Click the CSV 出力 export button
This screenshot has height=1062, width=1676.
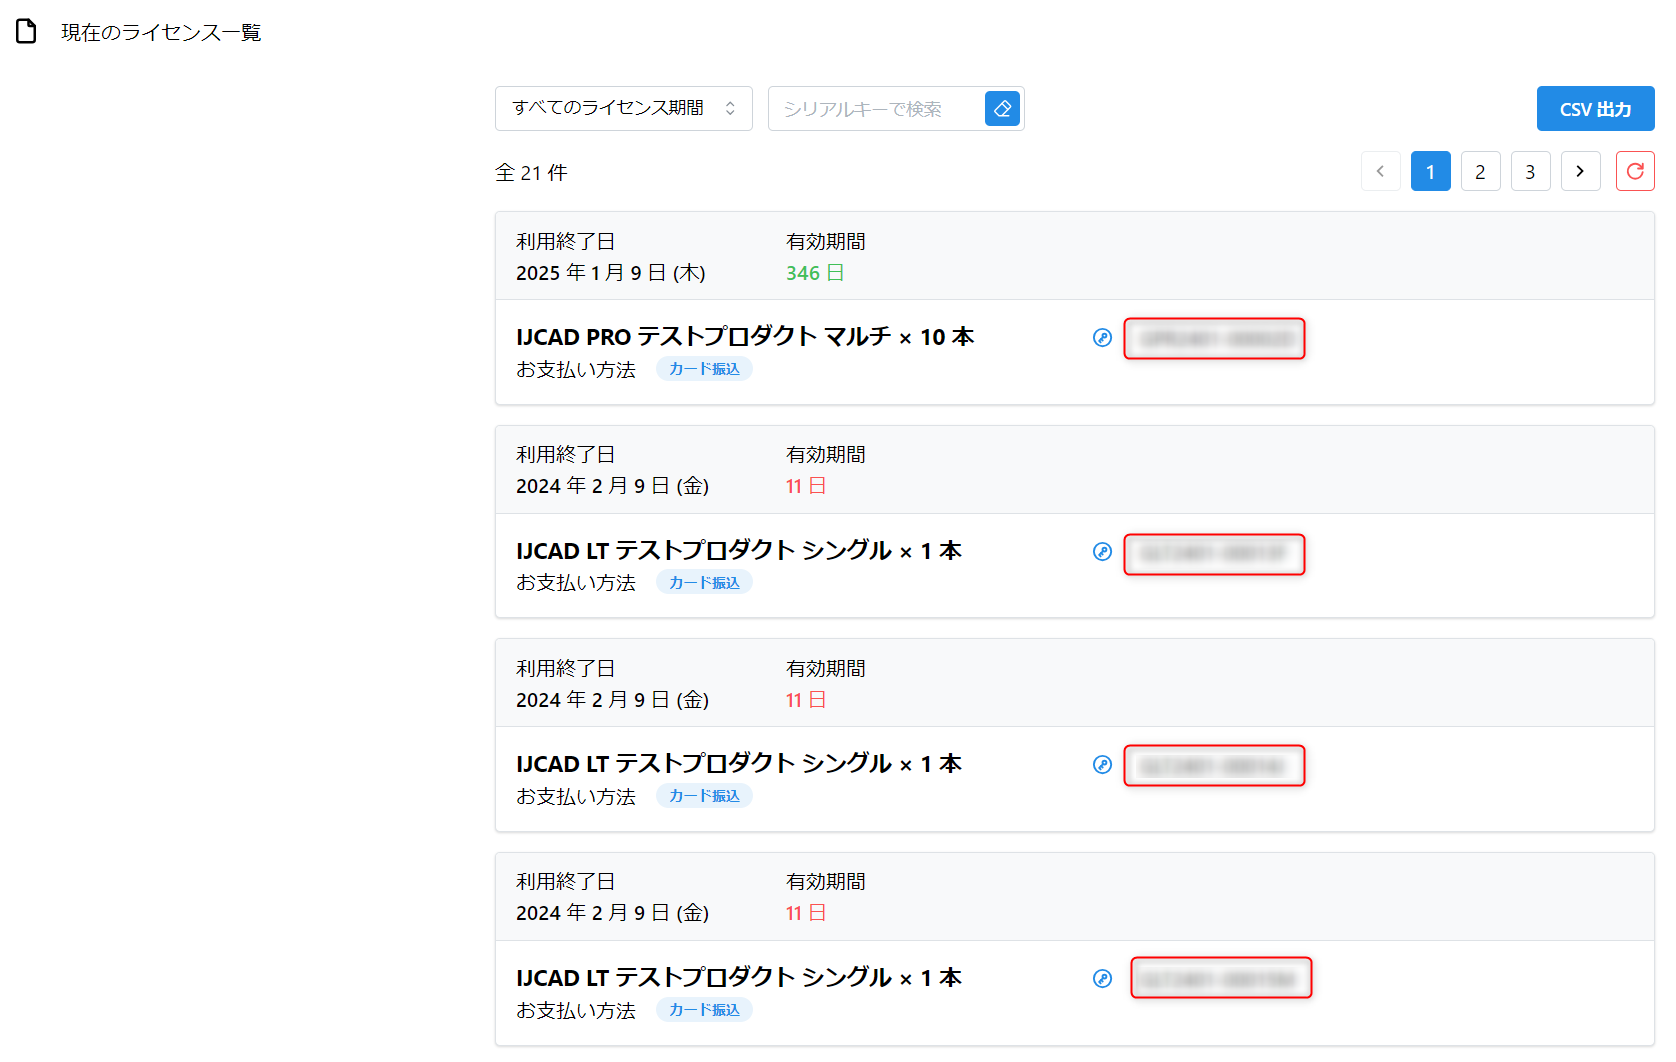click(x=1595, y=108)
